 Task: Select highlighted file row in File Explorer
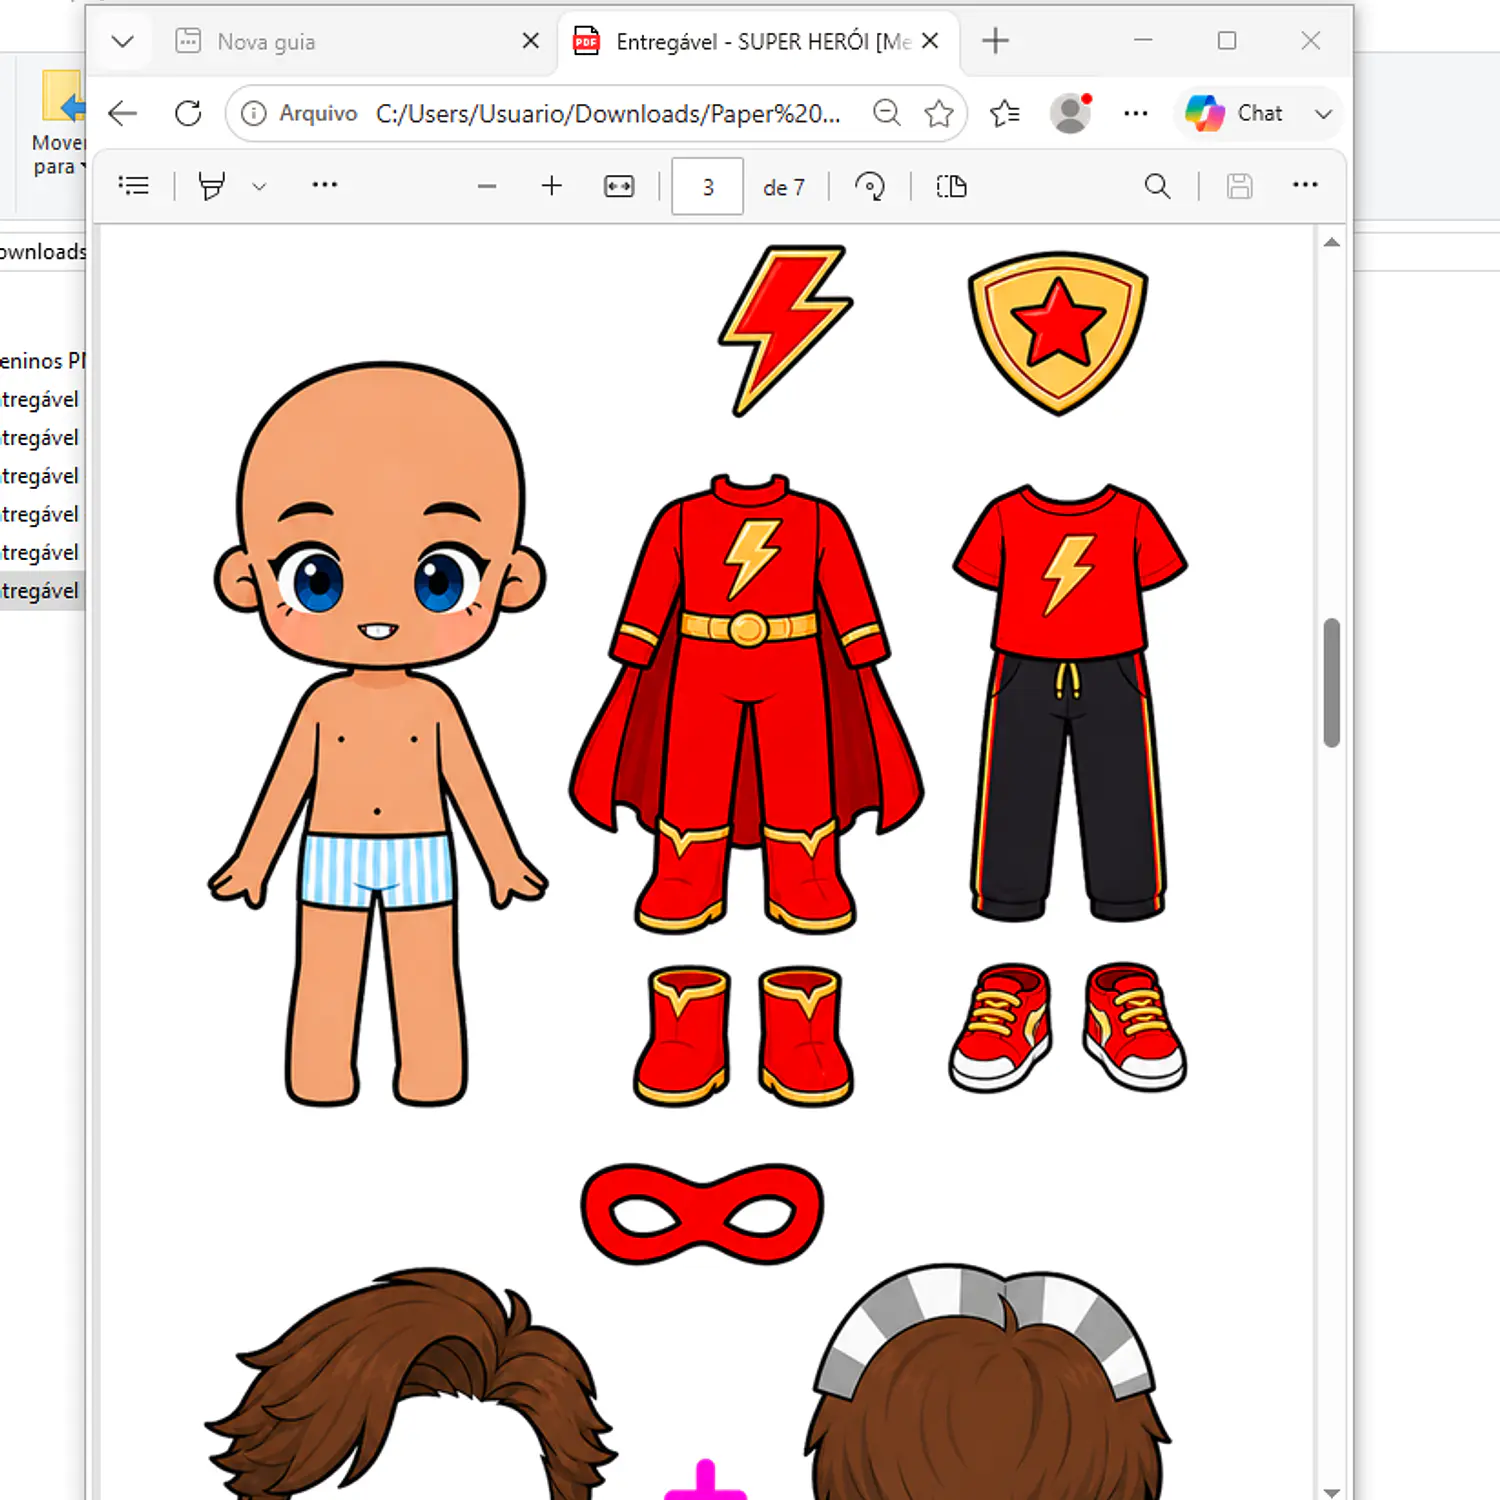click(42, 591)
